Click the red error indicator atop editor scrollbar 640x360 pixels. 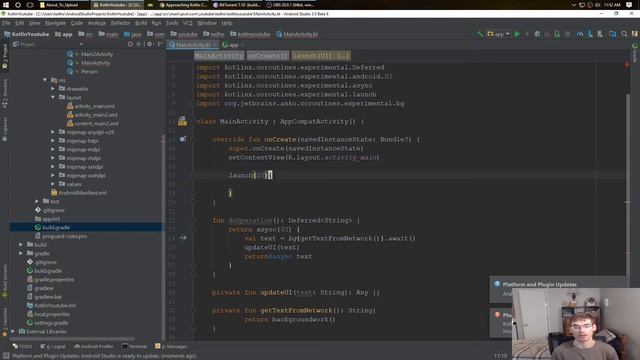pos(627,65)
